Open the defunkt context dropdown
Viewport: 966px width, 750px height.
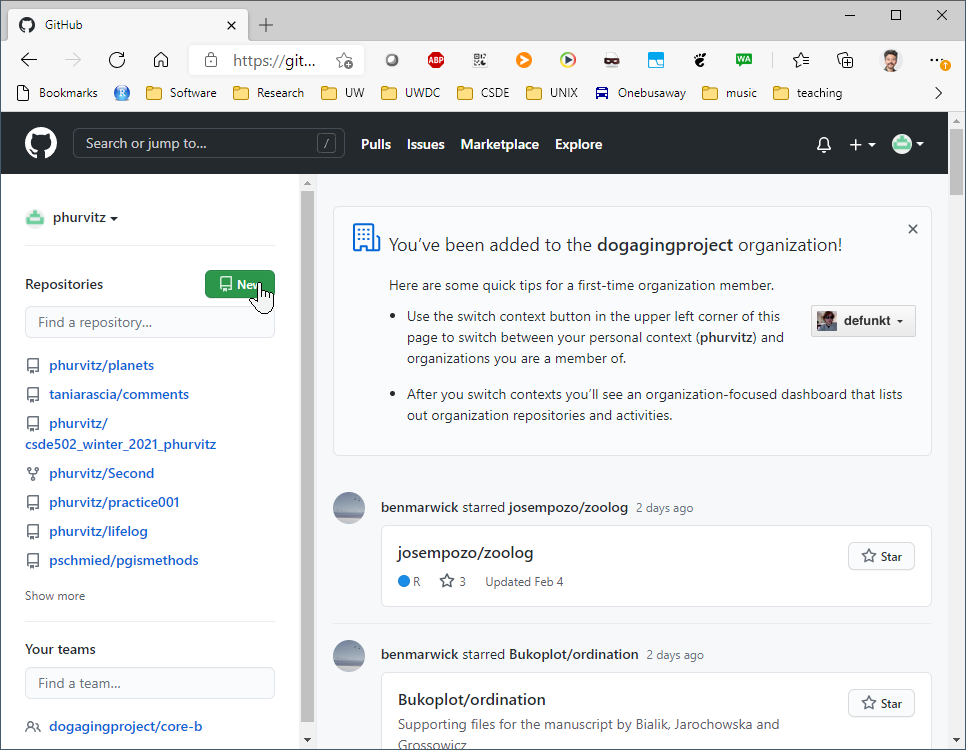(862, 320)
